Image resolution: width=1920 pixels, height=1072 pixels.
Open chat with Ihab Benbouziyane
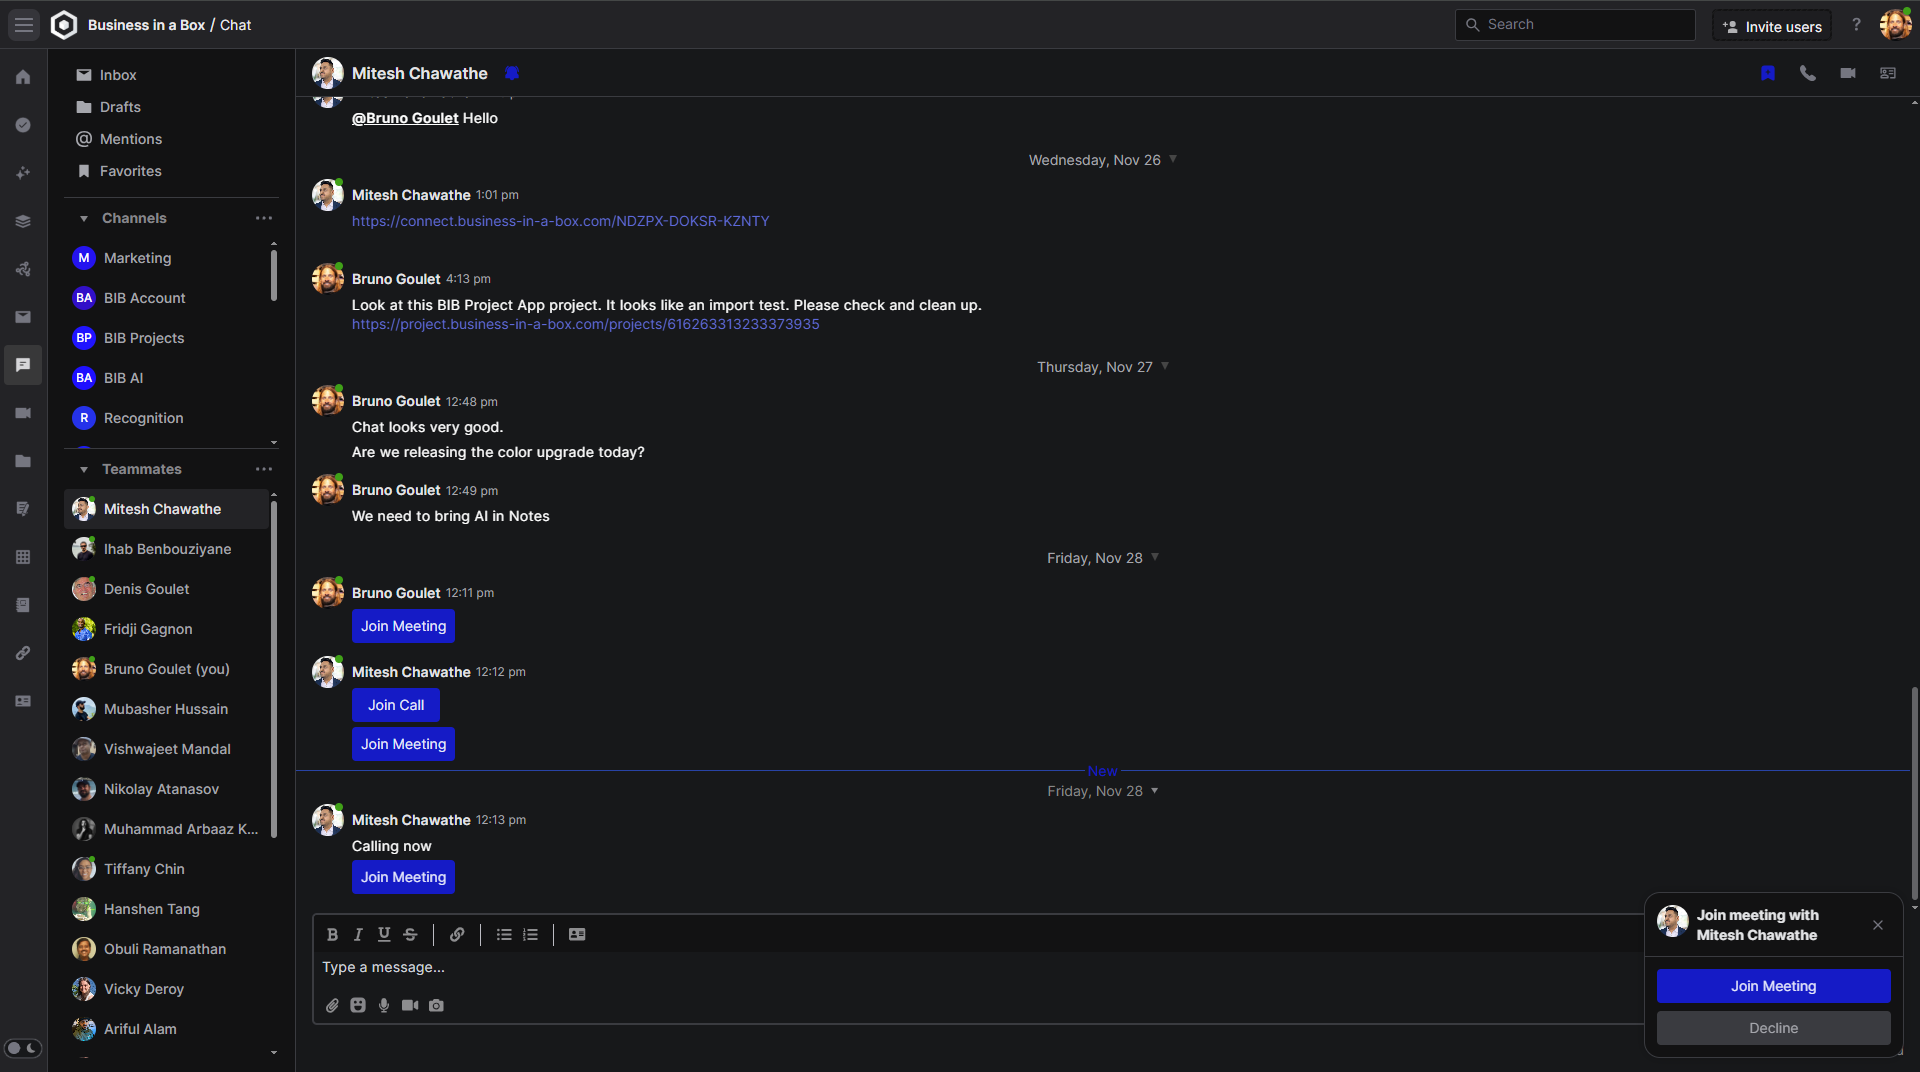click(166, 549)
